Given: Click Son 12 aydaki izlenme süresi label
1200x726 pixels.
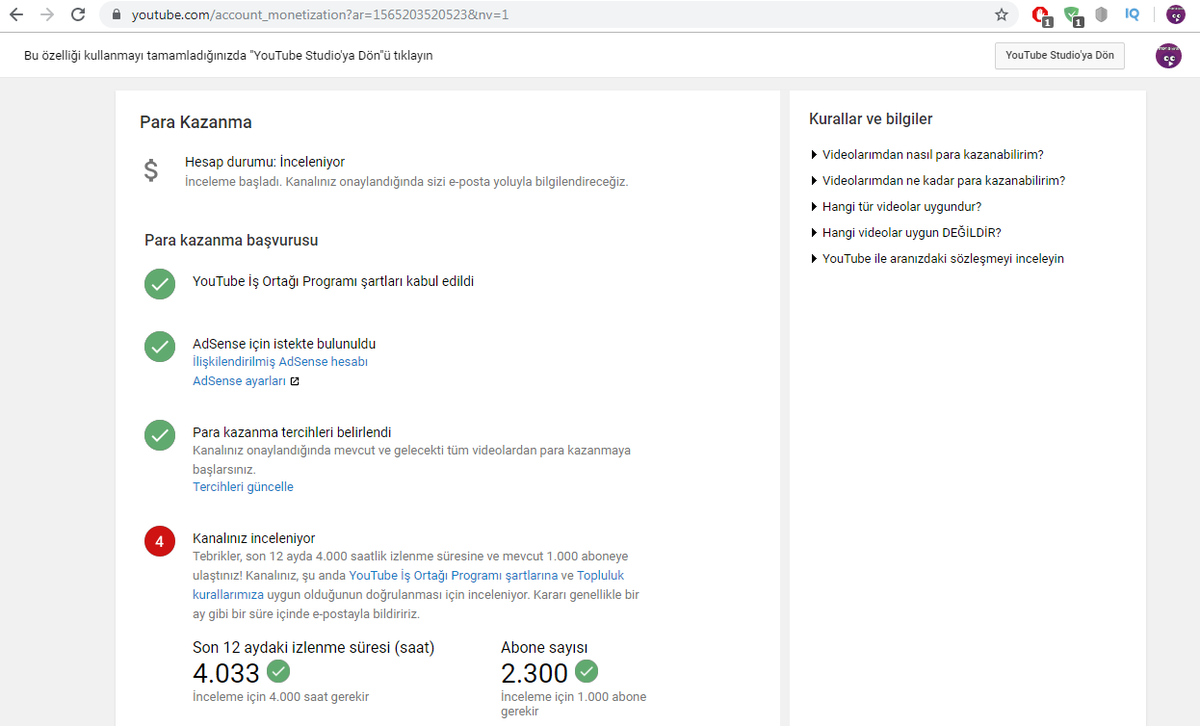Looking at the screenshot, I should point(313,648).
